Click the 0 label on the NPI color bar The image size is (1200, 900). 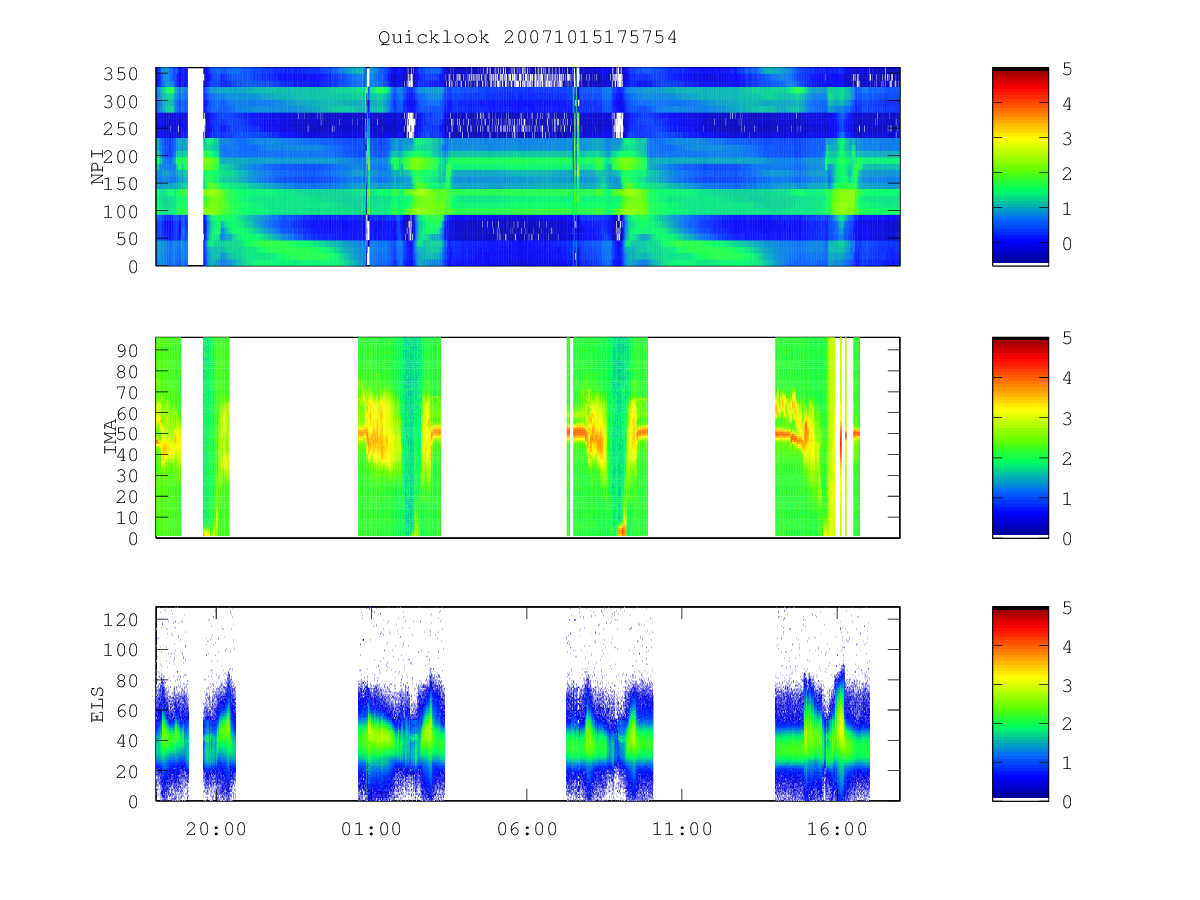[x=1068, y=244]
